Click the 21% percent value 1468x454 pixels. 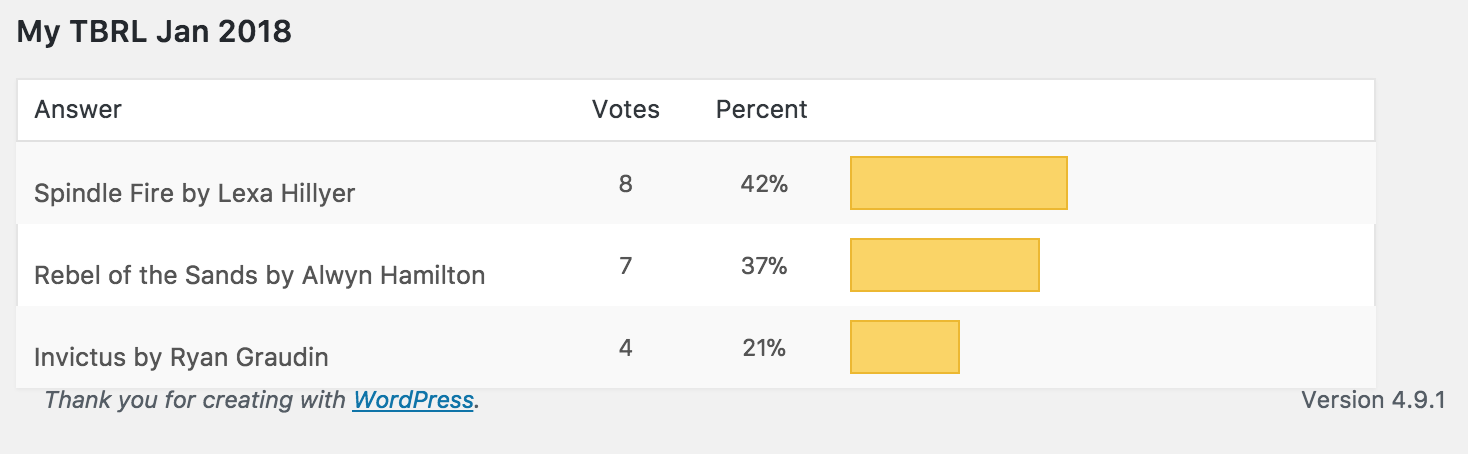tap(765, 348)
